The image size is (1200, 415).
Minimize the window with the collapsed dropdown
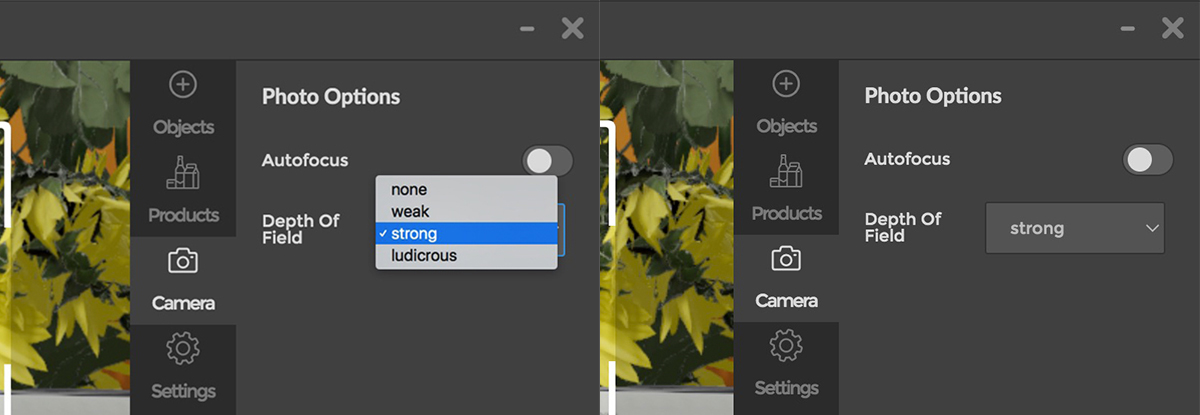[x=1128, y=30]
